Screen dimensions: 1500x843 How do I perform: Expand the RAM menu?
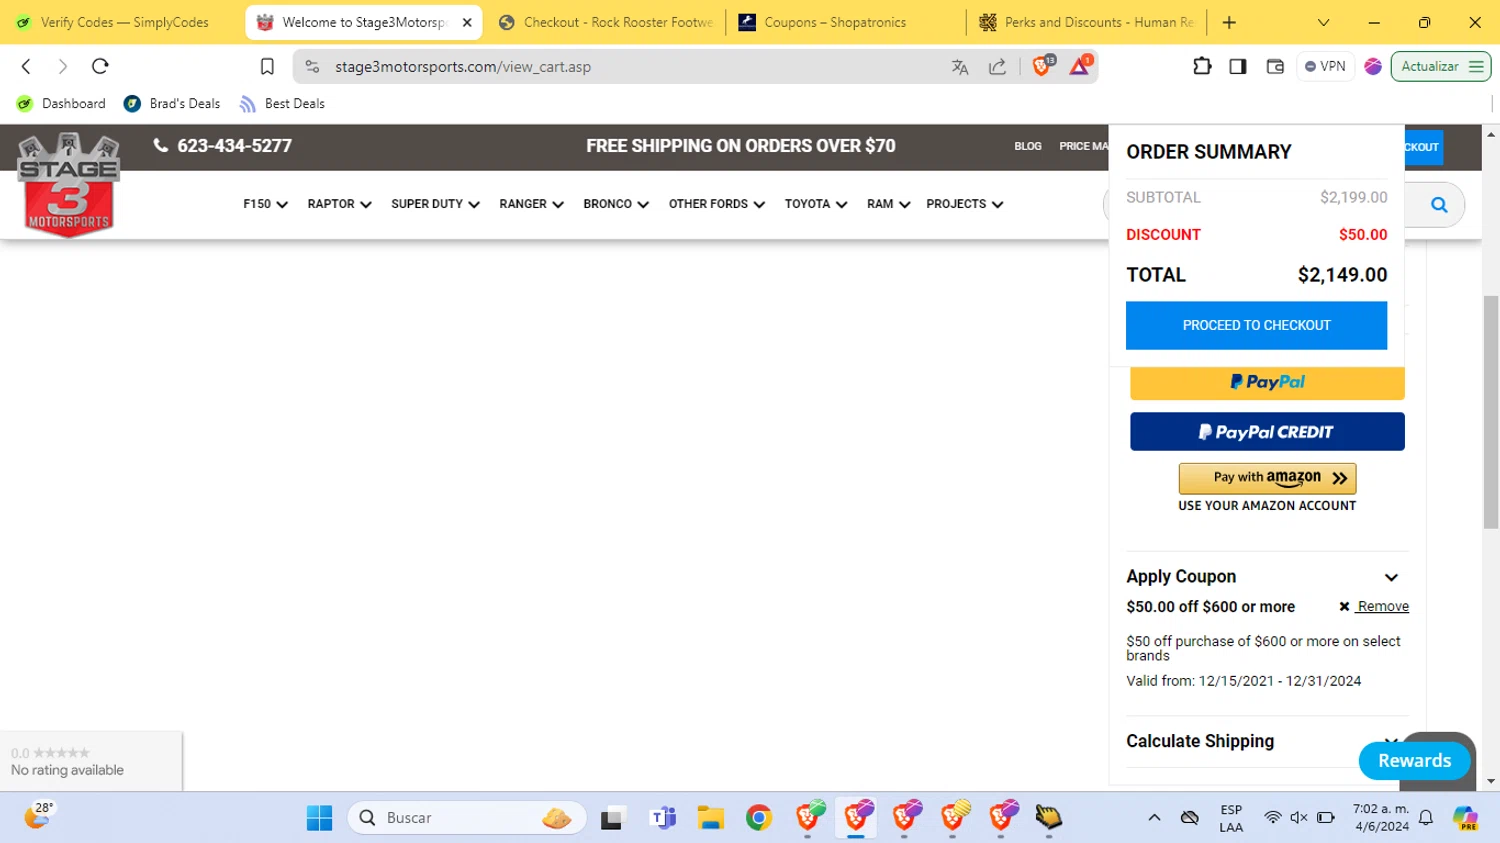coord(888,204)
